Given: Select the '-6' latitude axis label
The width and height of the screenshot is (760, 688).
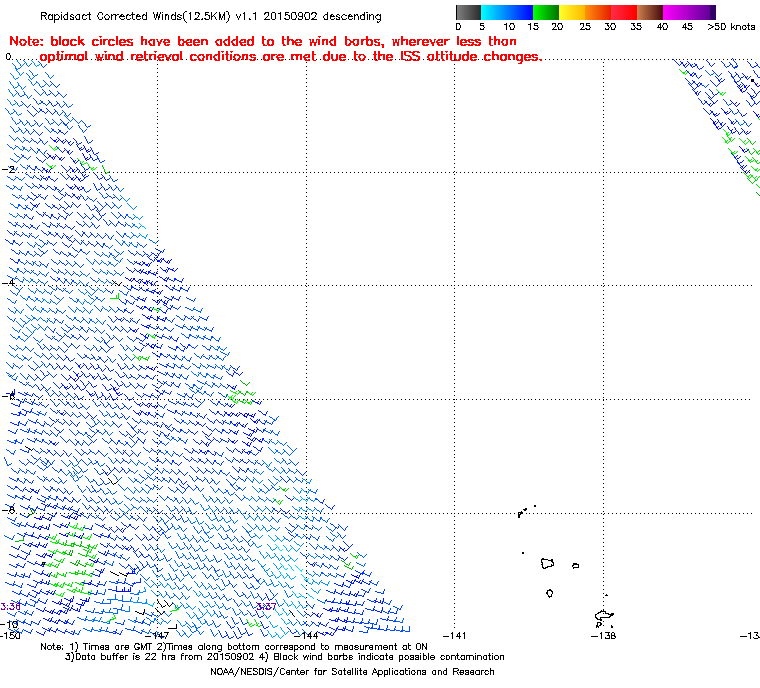Looking at the screenshot, I should (x=9, y=396).
